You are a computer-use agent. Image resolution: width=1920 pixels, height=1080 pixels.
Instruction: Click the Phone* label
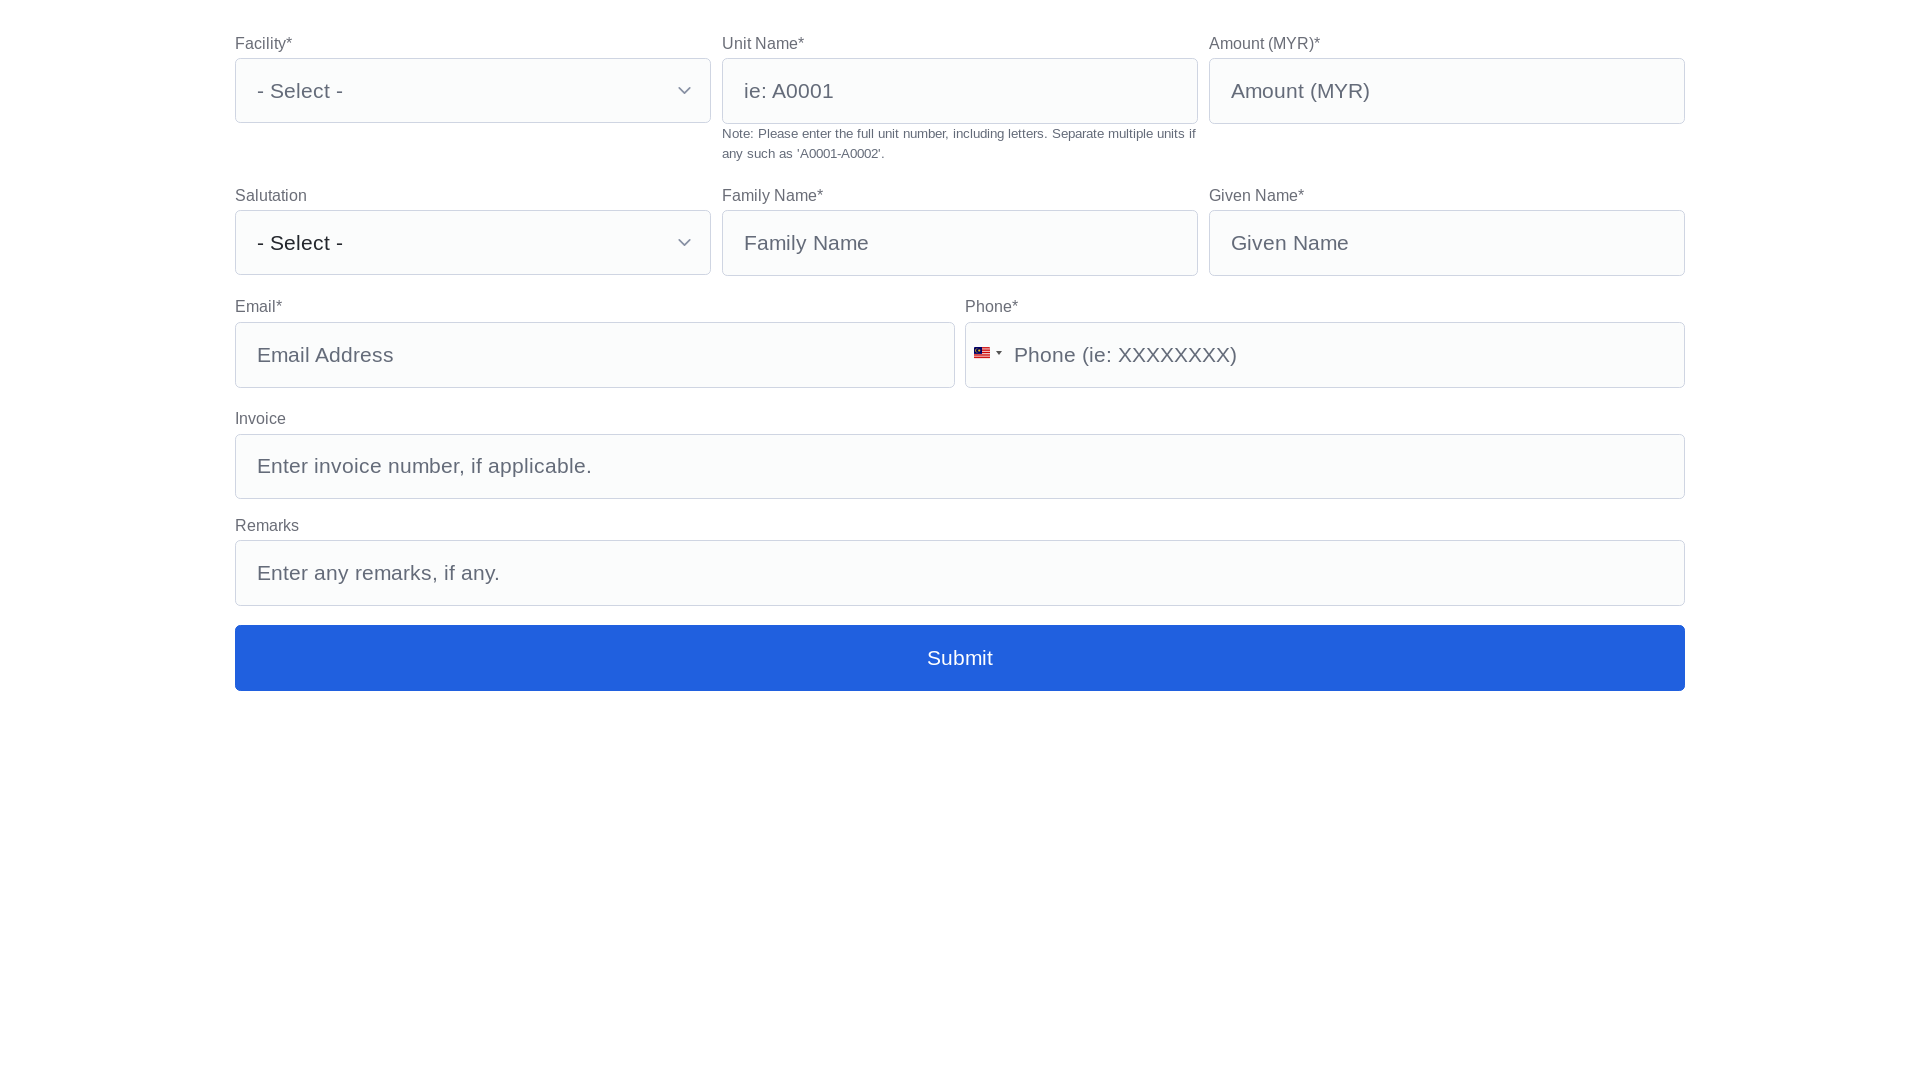[991, 307]
